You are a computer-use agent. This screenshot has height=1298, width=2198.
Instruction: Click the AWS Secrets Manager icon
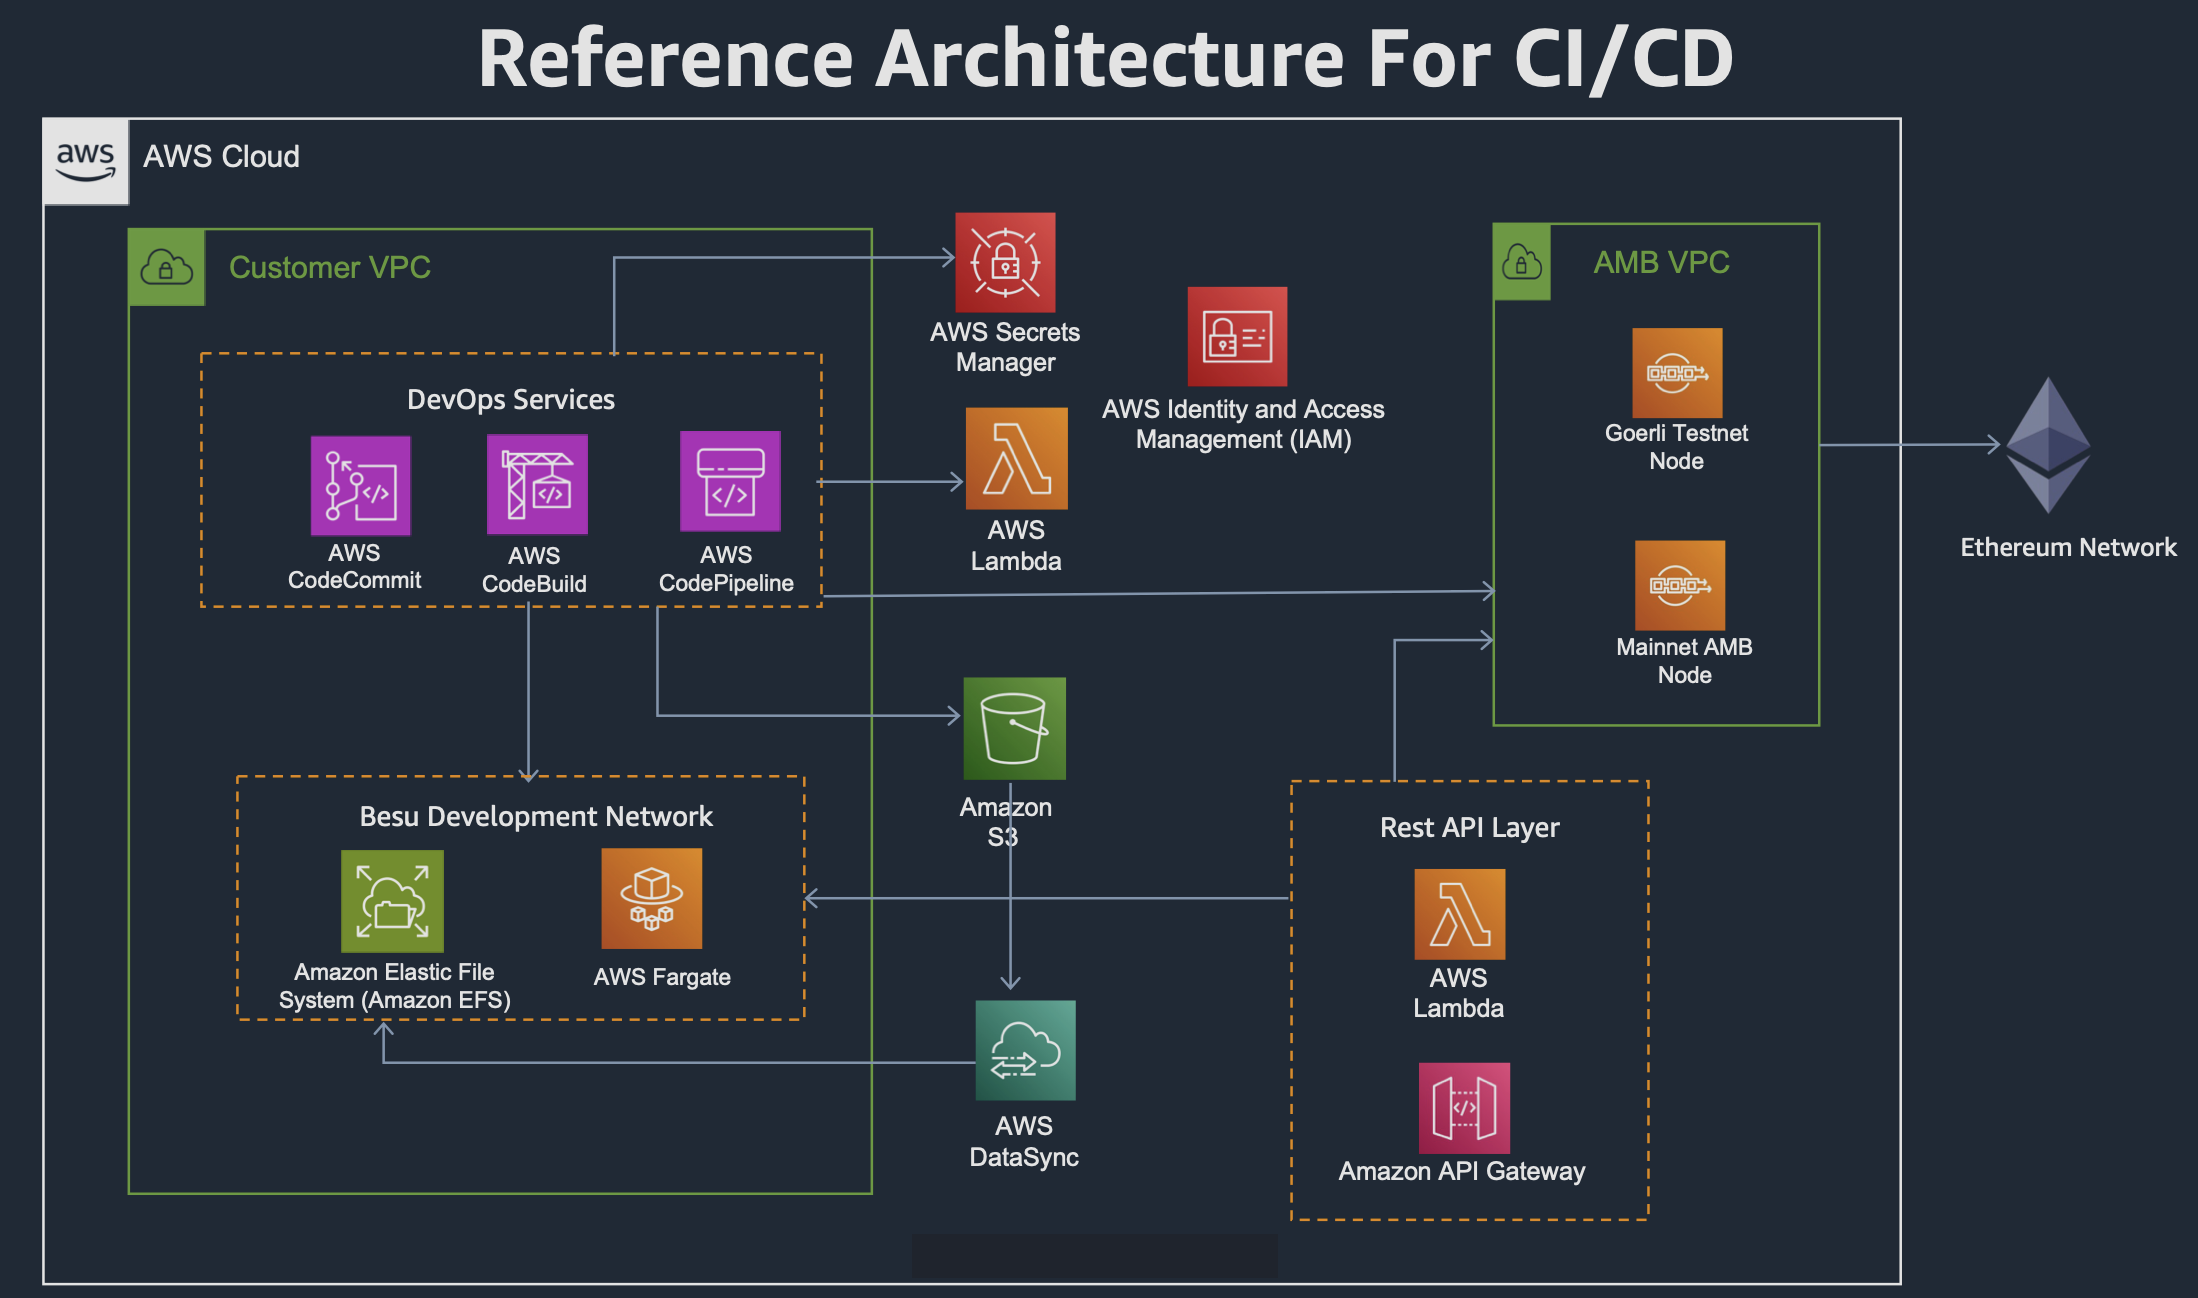[1005, 262]
